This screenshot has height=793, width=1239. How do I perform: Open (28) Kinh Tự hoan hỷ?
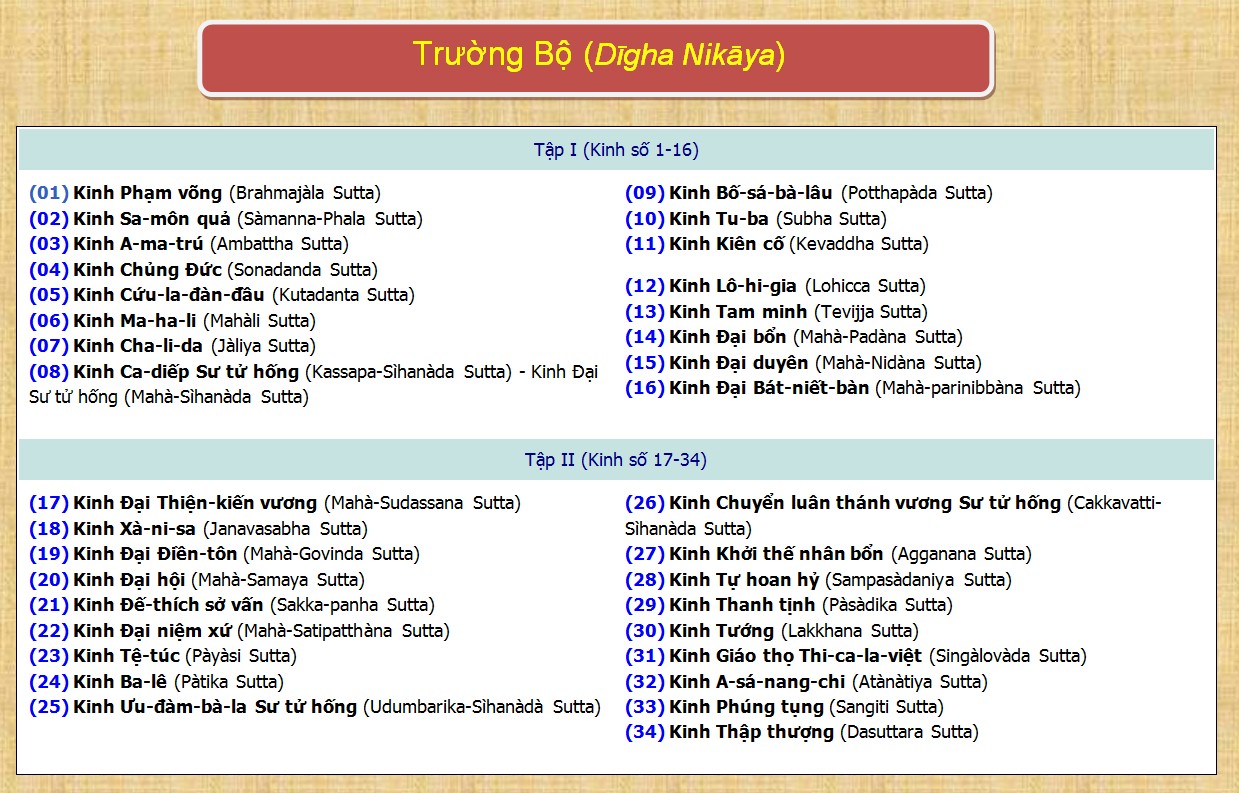(722, 579)
